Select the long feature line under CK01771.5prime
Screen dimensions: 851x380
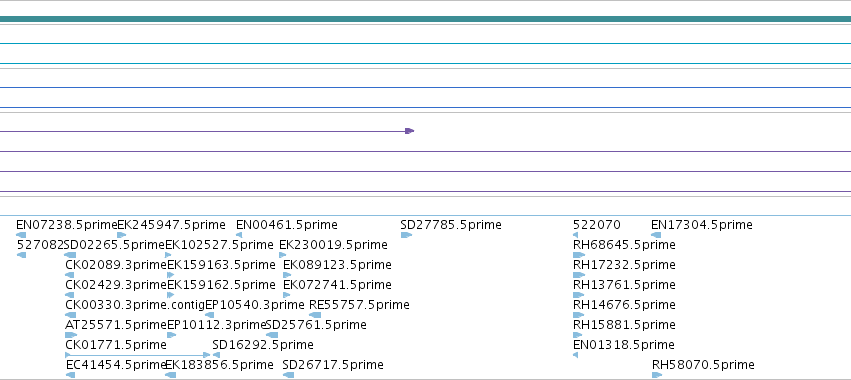(137, 355)
